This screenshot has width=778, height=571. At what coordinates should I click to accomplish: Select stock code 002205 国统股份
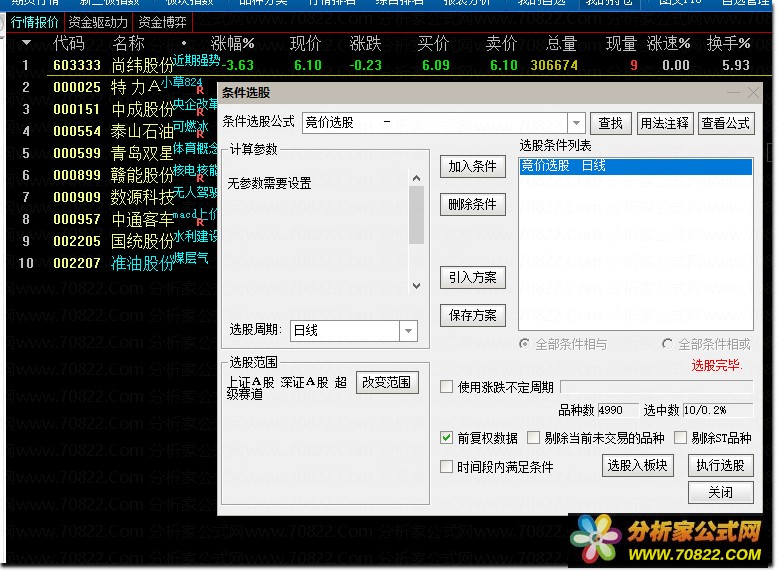tap(77, 241)
